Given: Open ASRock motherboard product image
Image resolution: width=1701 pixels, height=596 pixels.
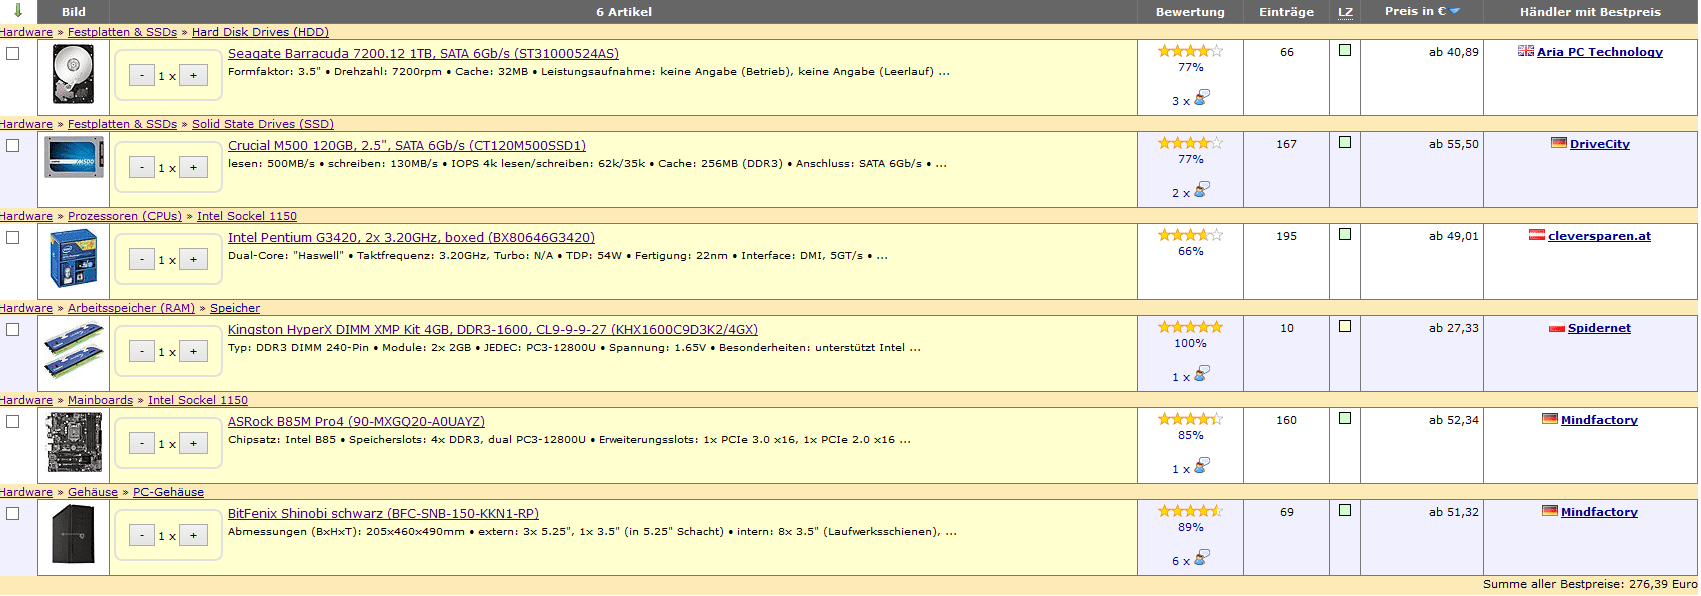Looking at the screenshot, I should click(x=74, y=442).
